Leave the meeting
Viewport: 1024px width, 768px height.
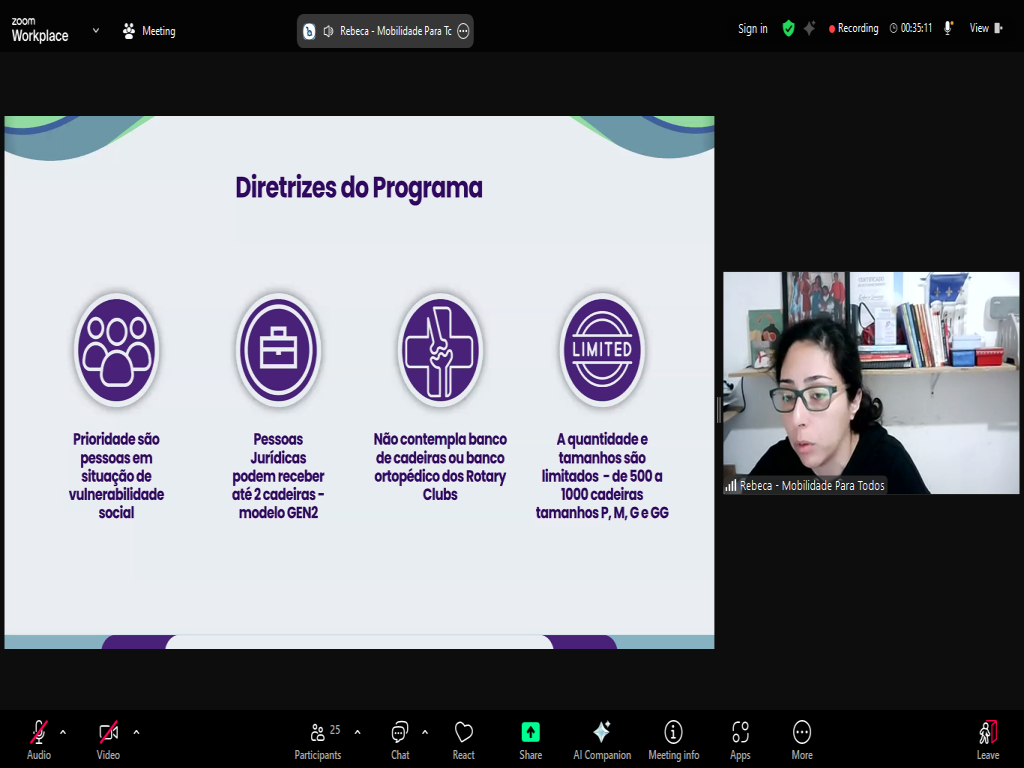point(987,738)
